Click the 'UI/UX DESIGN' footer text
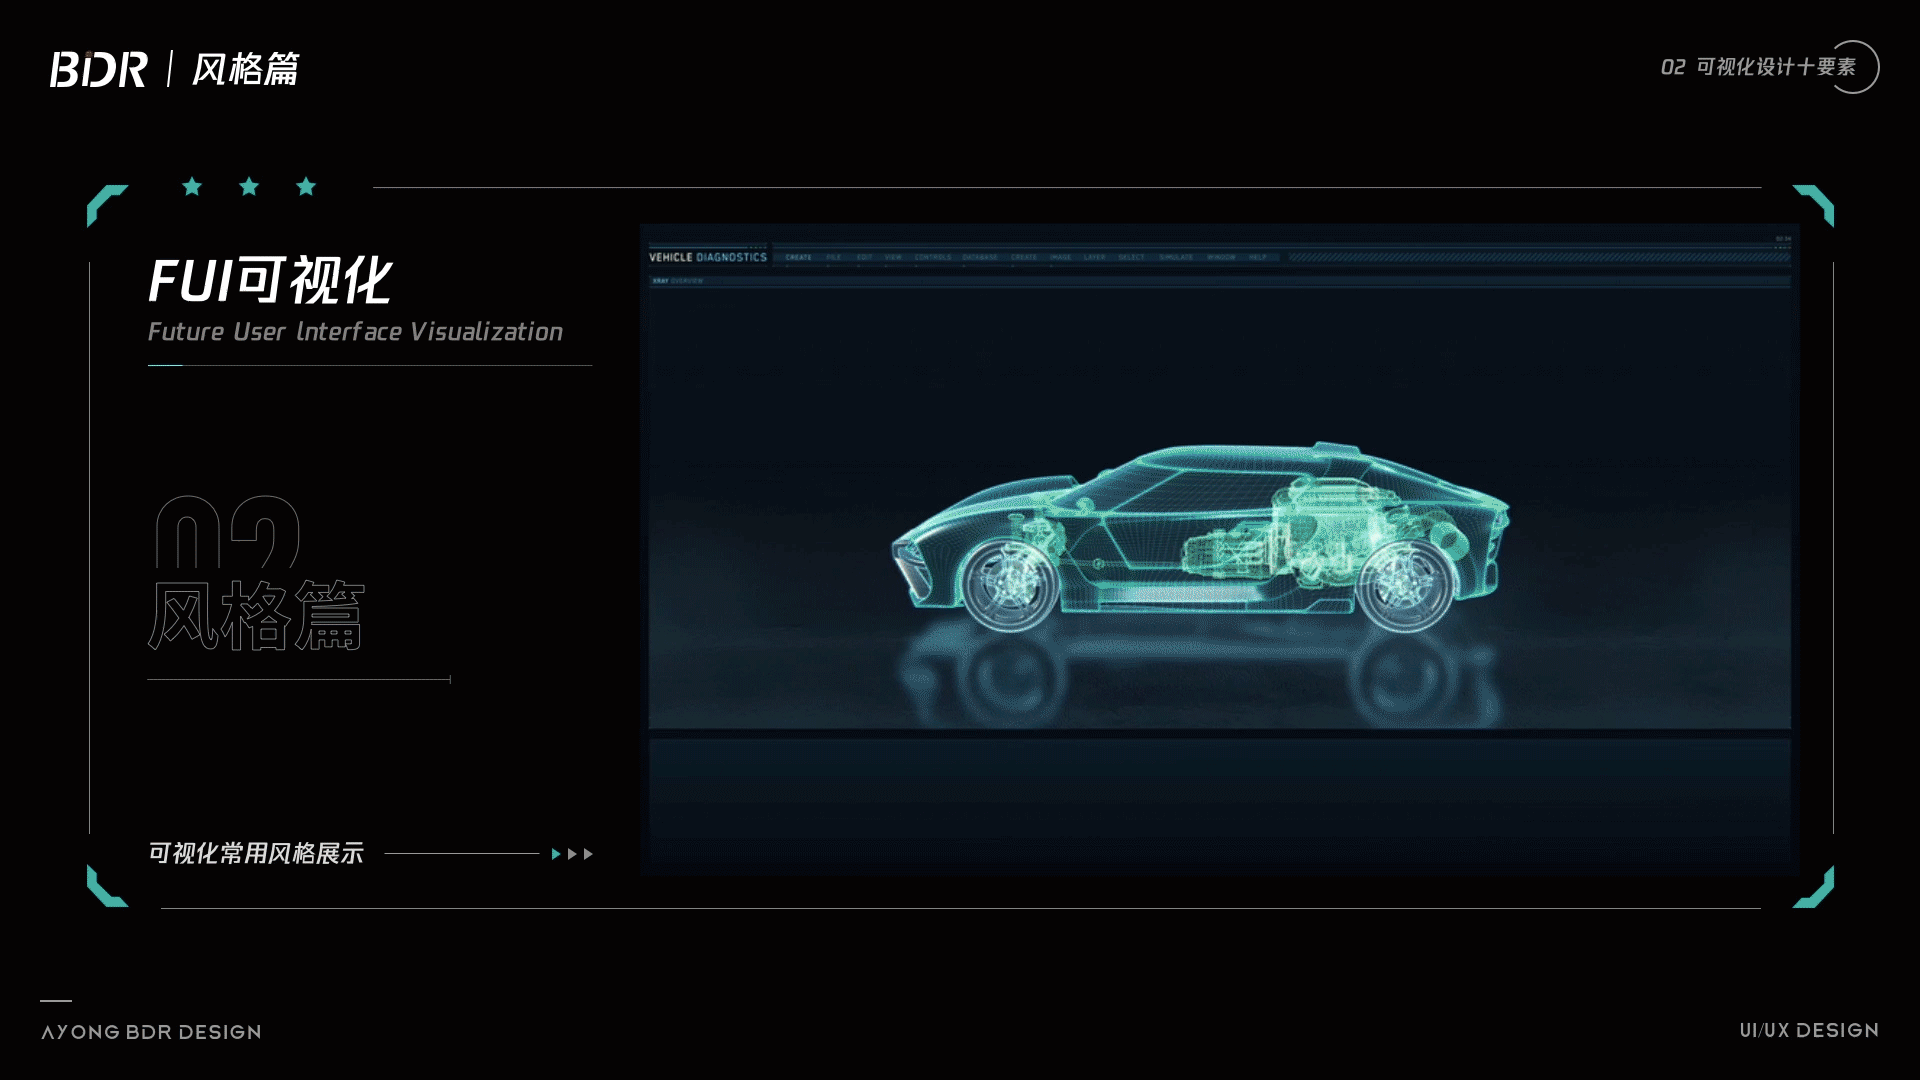Image resolution: width=1920 pixels, height=1080 pixels. point(1809,1030)
